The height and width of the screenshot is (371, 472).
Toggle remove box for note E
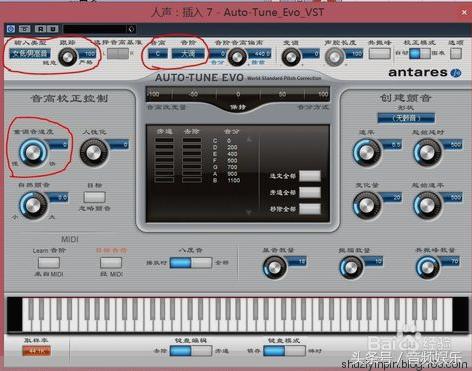tap(192, 154)
